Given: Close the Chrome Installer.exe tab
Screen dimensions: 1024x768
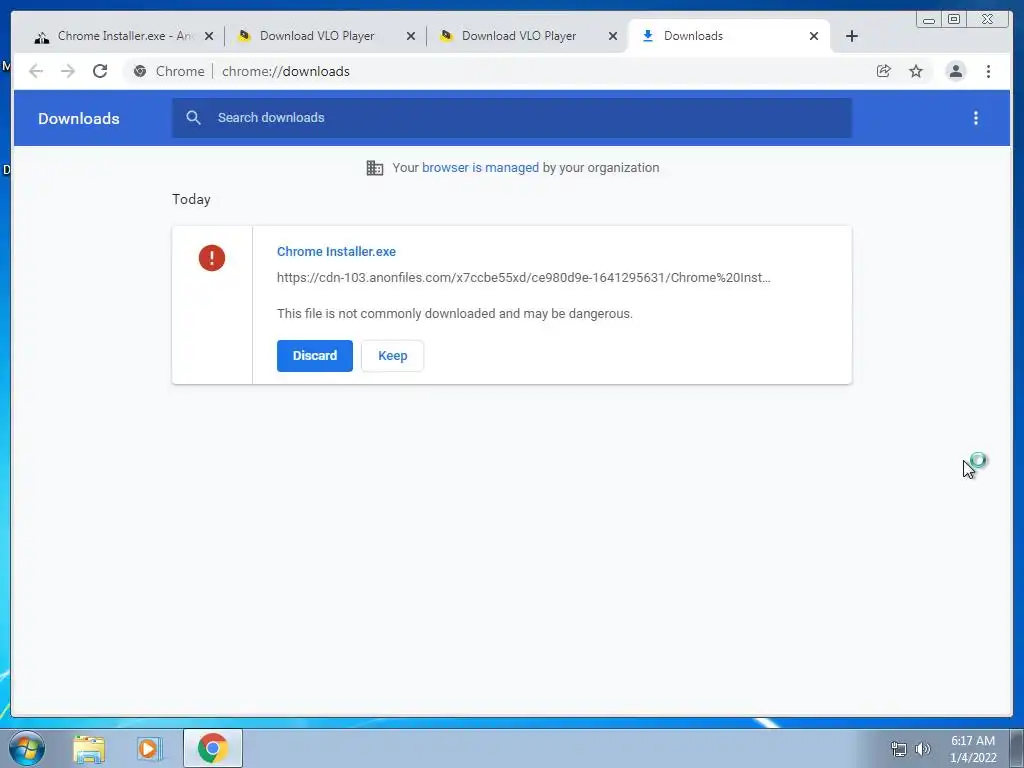Looking at the screenshot, I should click(x=209, y=36).
